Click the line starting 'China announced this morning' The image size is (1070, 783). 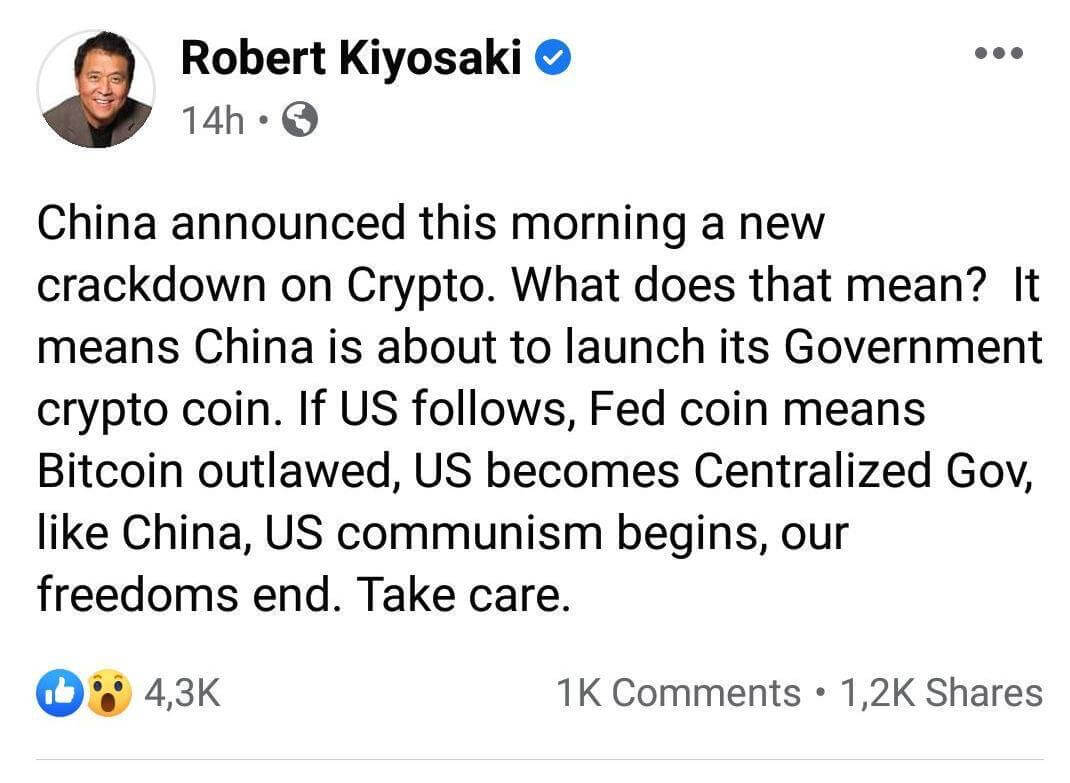(431, 225)
